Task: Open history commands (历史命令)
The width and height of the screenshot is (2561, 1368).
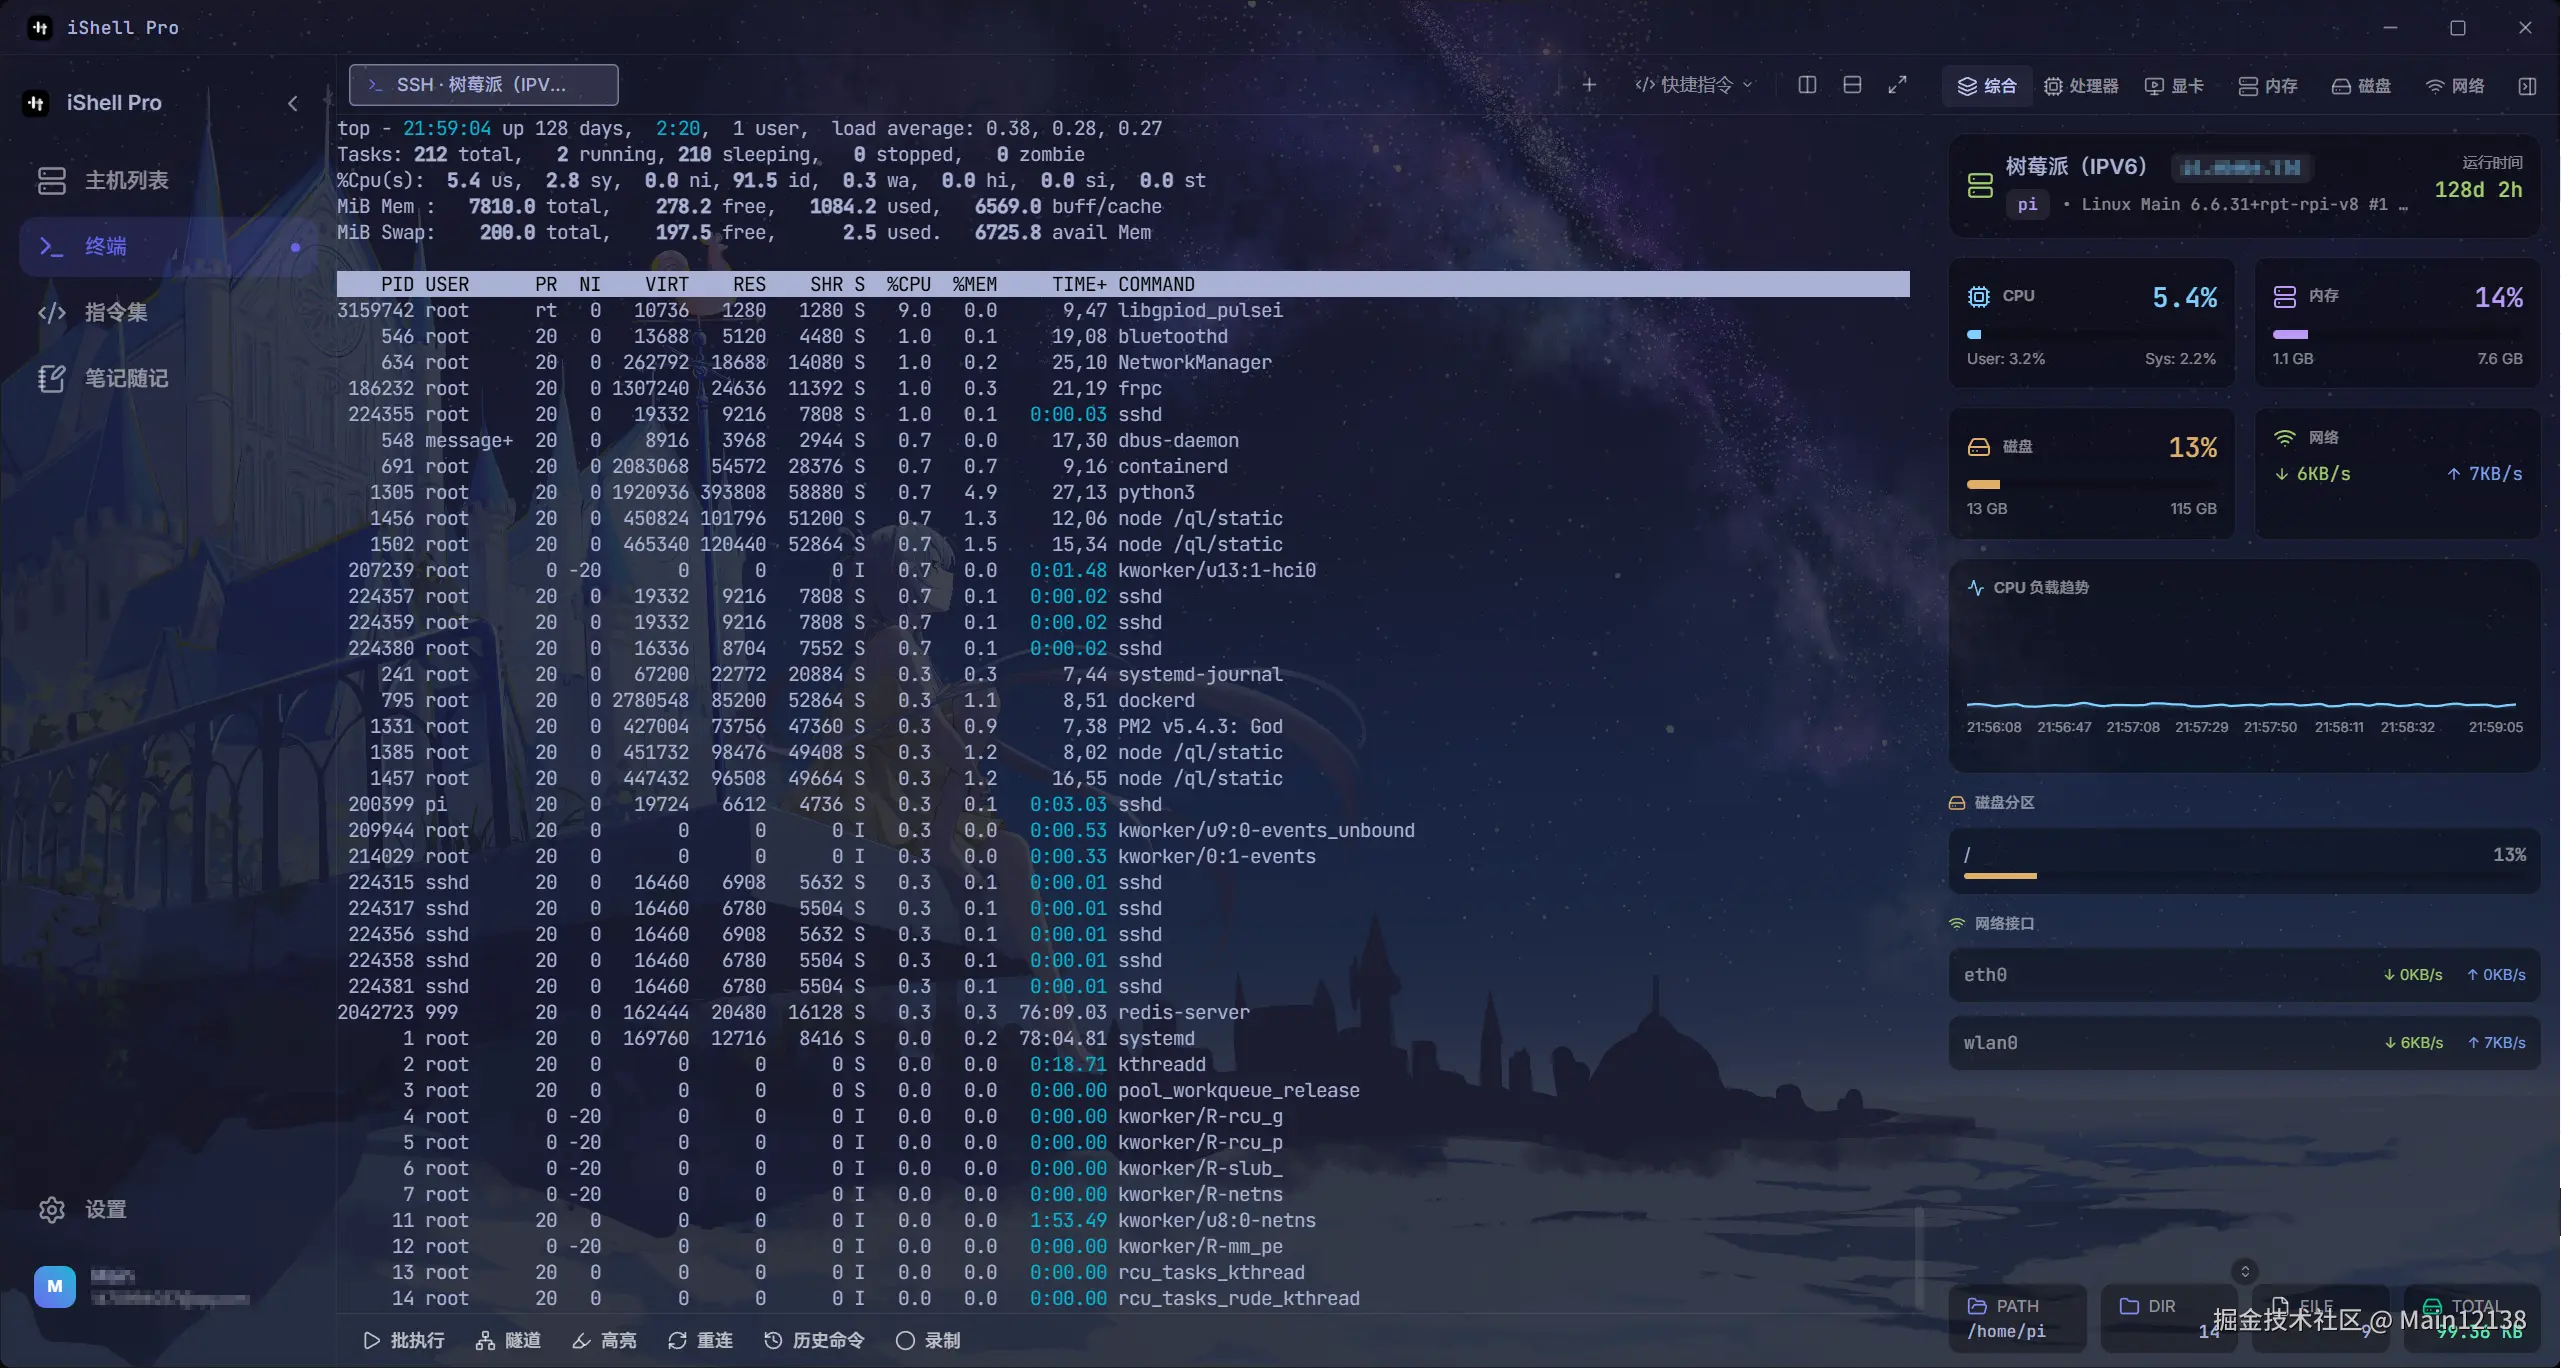Action: [x=814, y=1340]
